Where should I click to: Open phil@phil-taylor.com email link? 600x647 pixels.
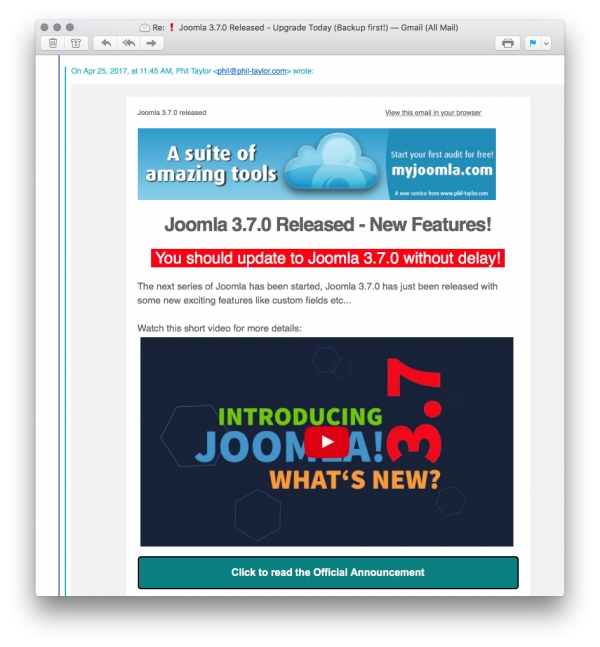(x=252, y=71)
